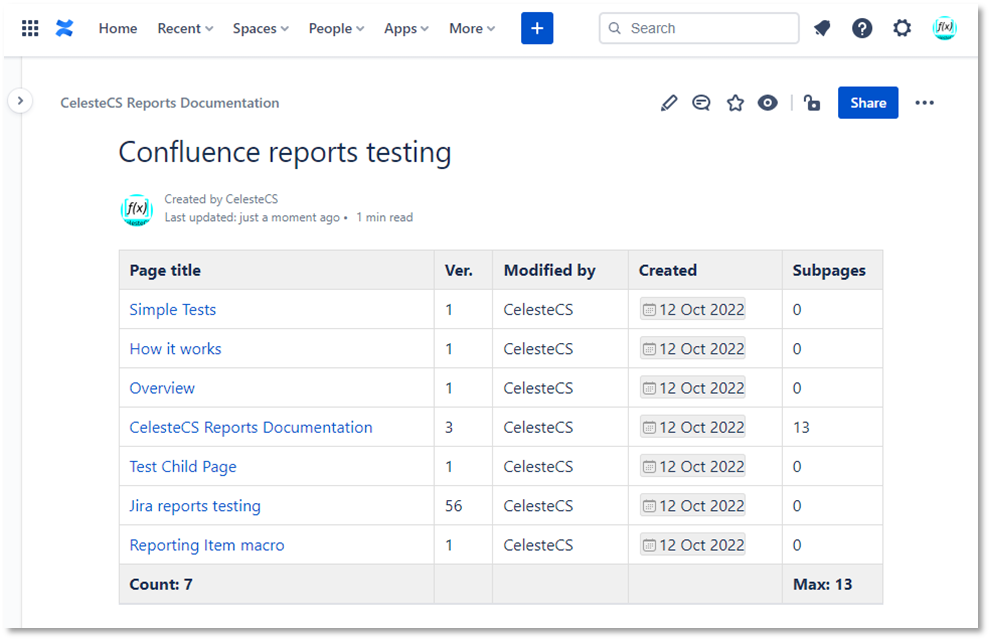Click the Confluence logo icon

point(64,28)
